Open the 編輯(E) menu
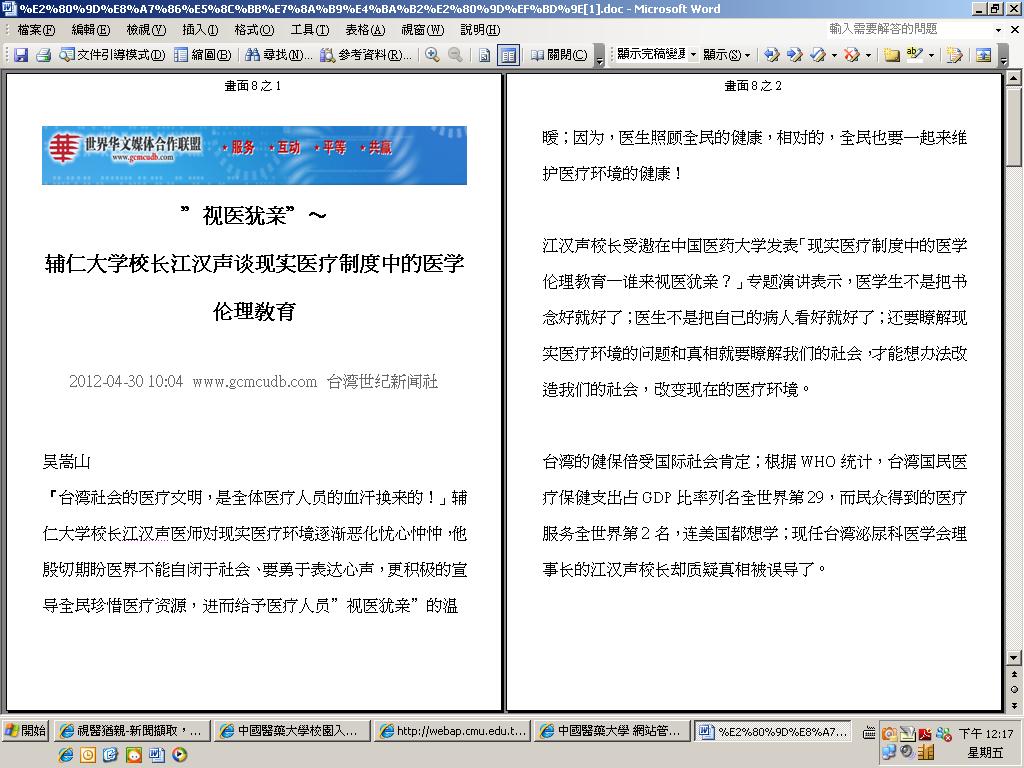The height and width of the screenshot is (768, 1024). point(91,29)
